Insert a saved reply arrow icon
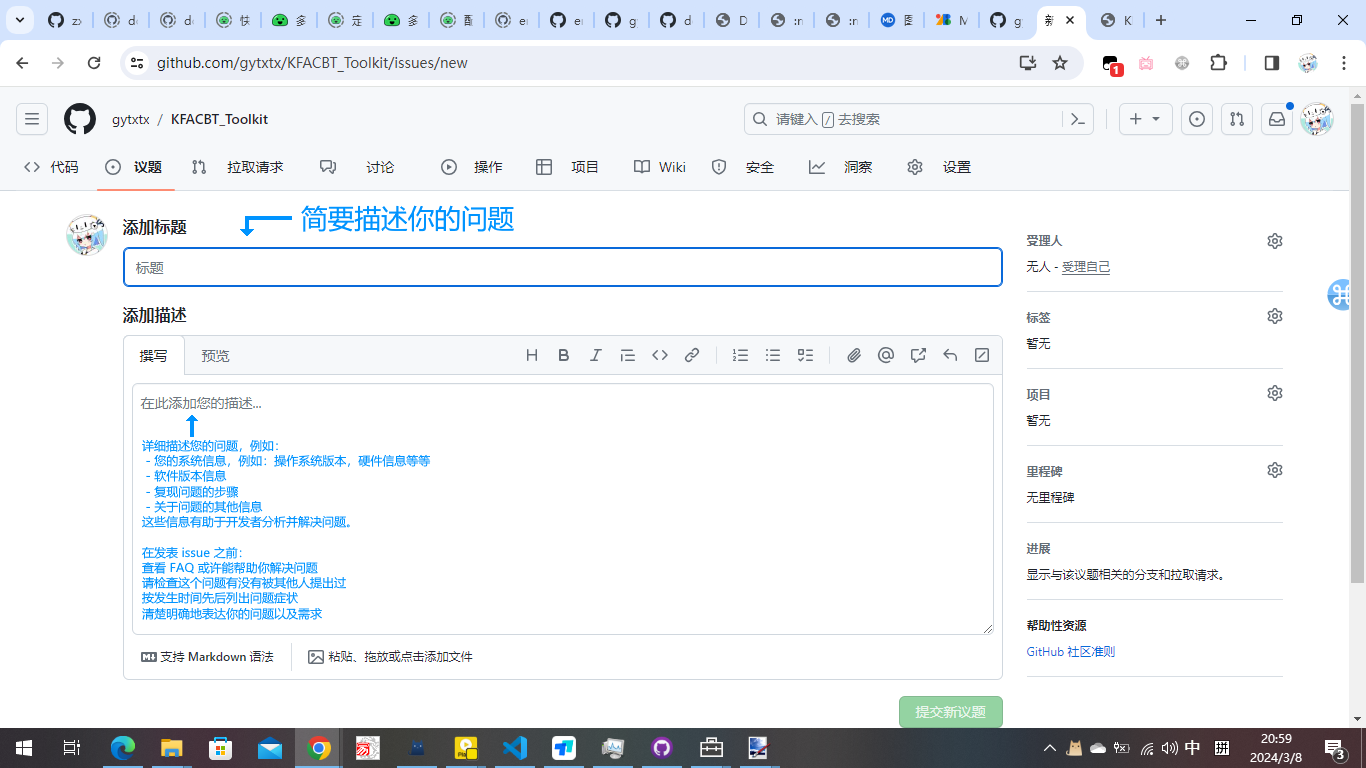1366x768 pixels. 950,355
